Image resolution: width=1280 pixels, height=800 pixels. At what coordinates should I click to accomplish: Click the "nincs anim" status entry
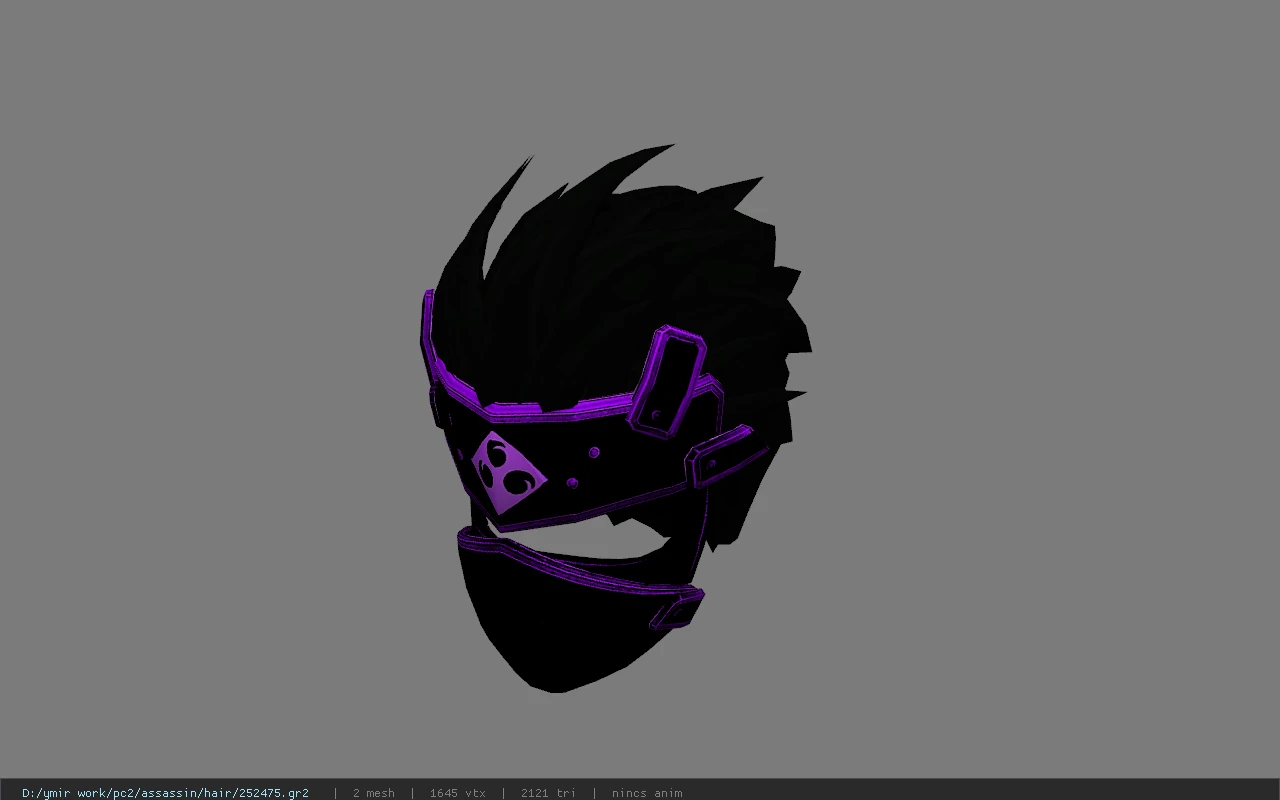pos(647,793)
